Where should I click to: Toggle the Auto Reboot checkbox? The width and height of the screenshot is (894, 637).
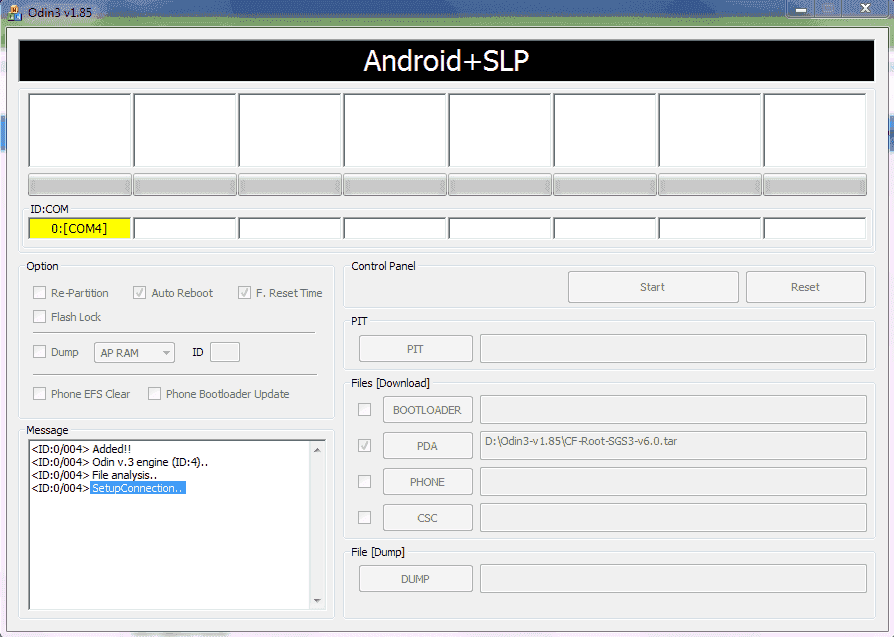139,293
